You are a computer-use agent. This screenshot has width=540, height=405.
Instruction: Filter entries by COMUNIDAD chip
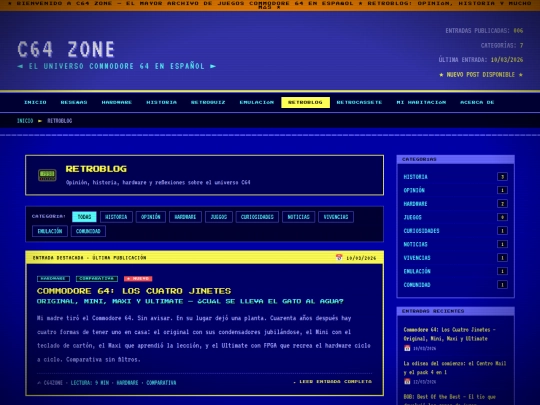coord(88,231)
